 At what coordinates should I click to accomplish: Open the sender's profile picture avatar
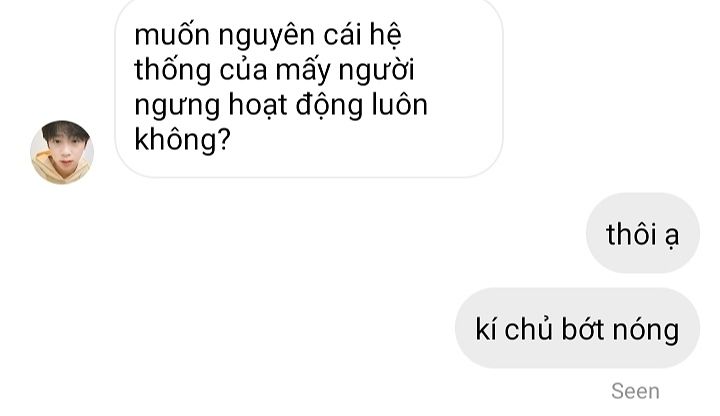[62, 152]
